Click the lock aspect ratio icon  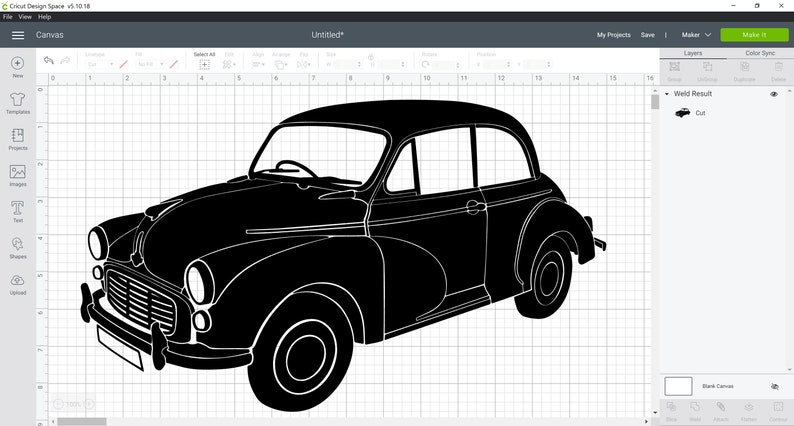371,57
